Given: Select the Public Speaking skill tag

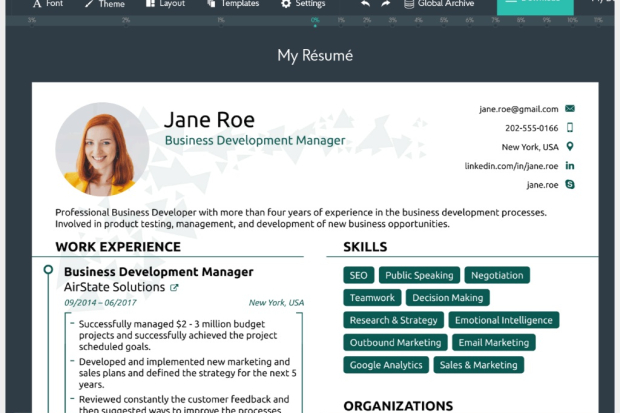Looking at the screenshot, I should point(419,275).
